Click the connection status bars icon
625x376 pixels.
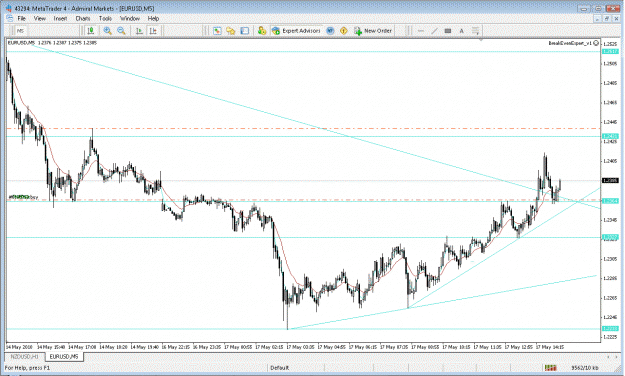click(x=550, y=368)
